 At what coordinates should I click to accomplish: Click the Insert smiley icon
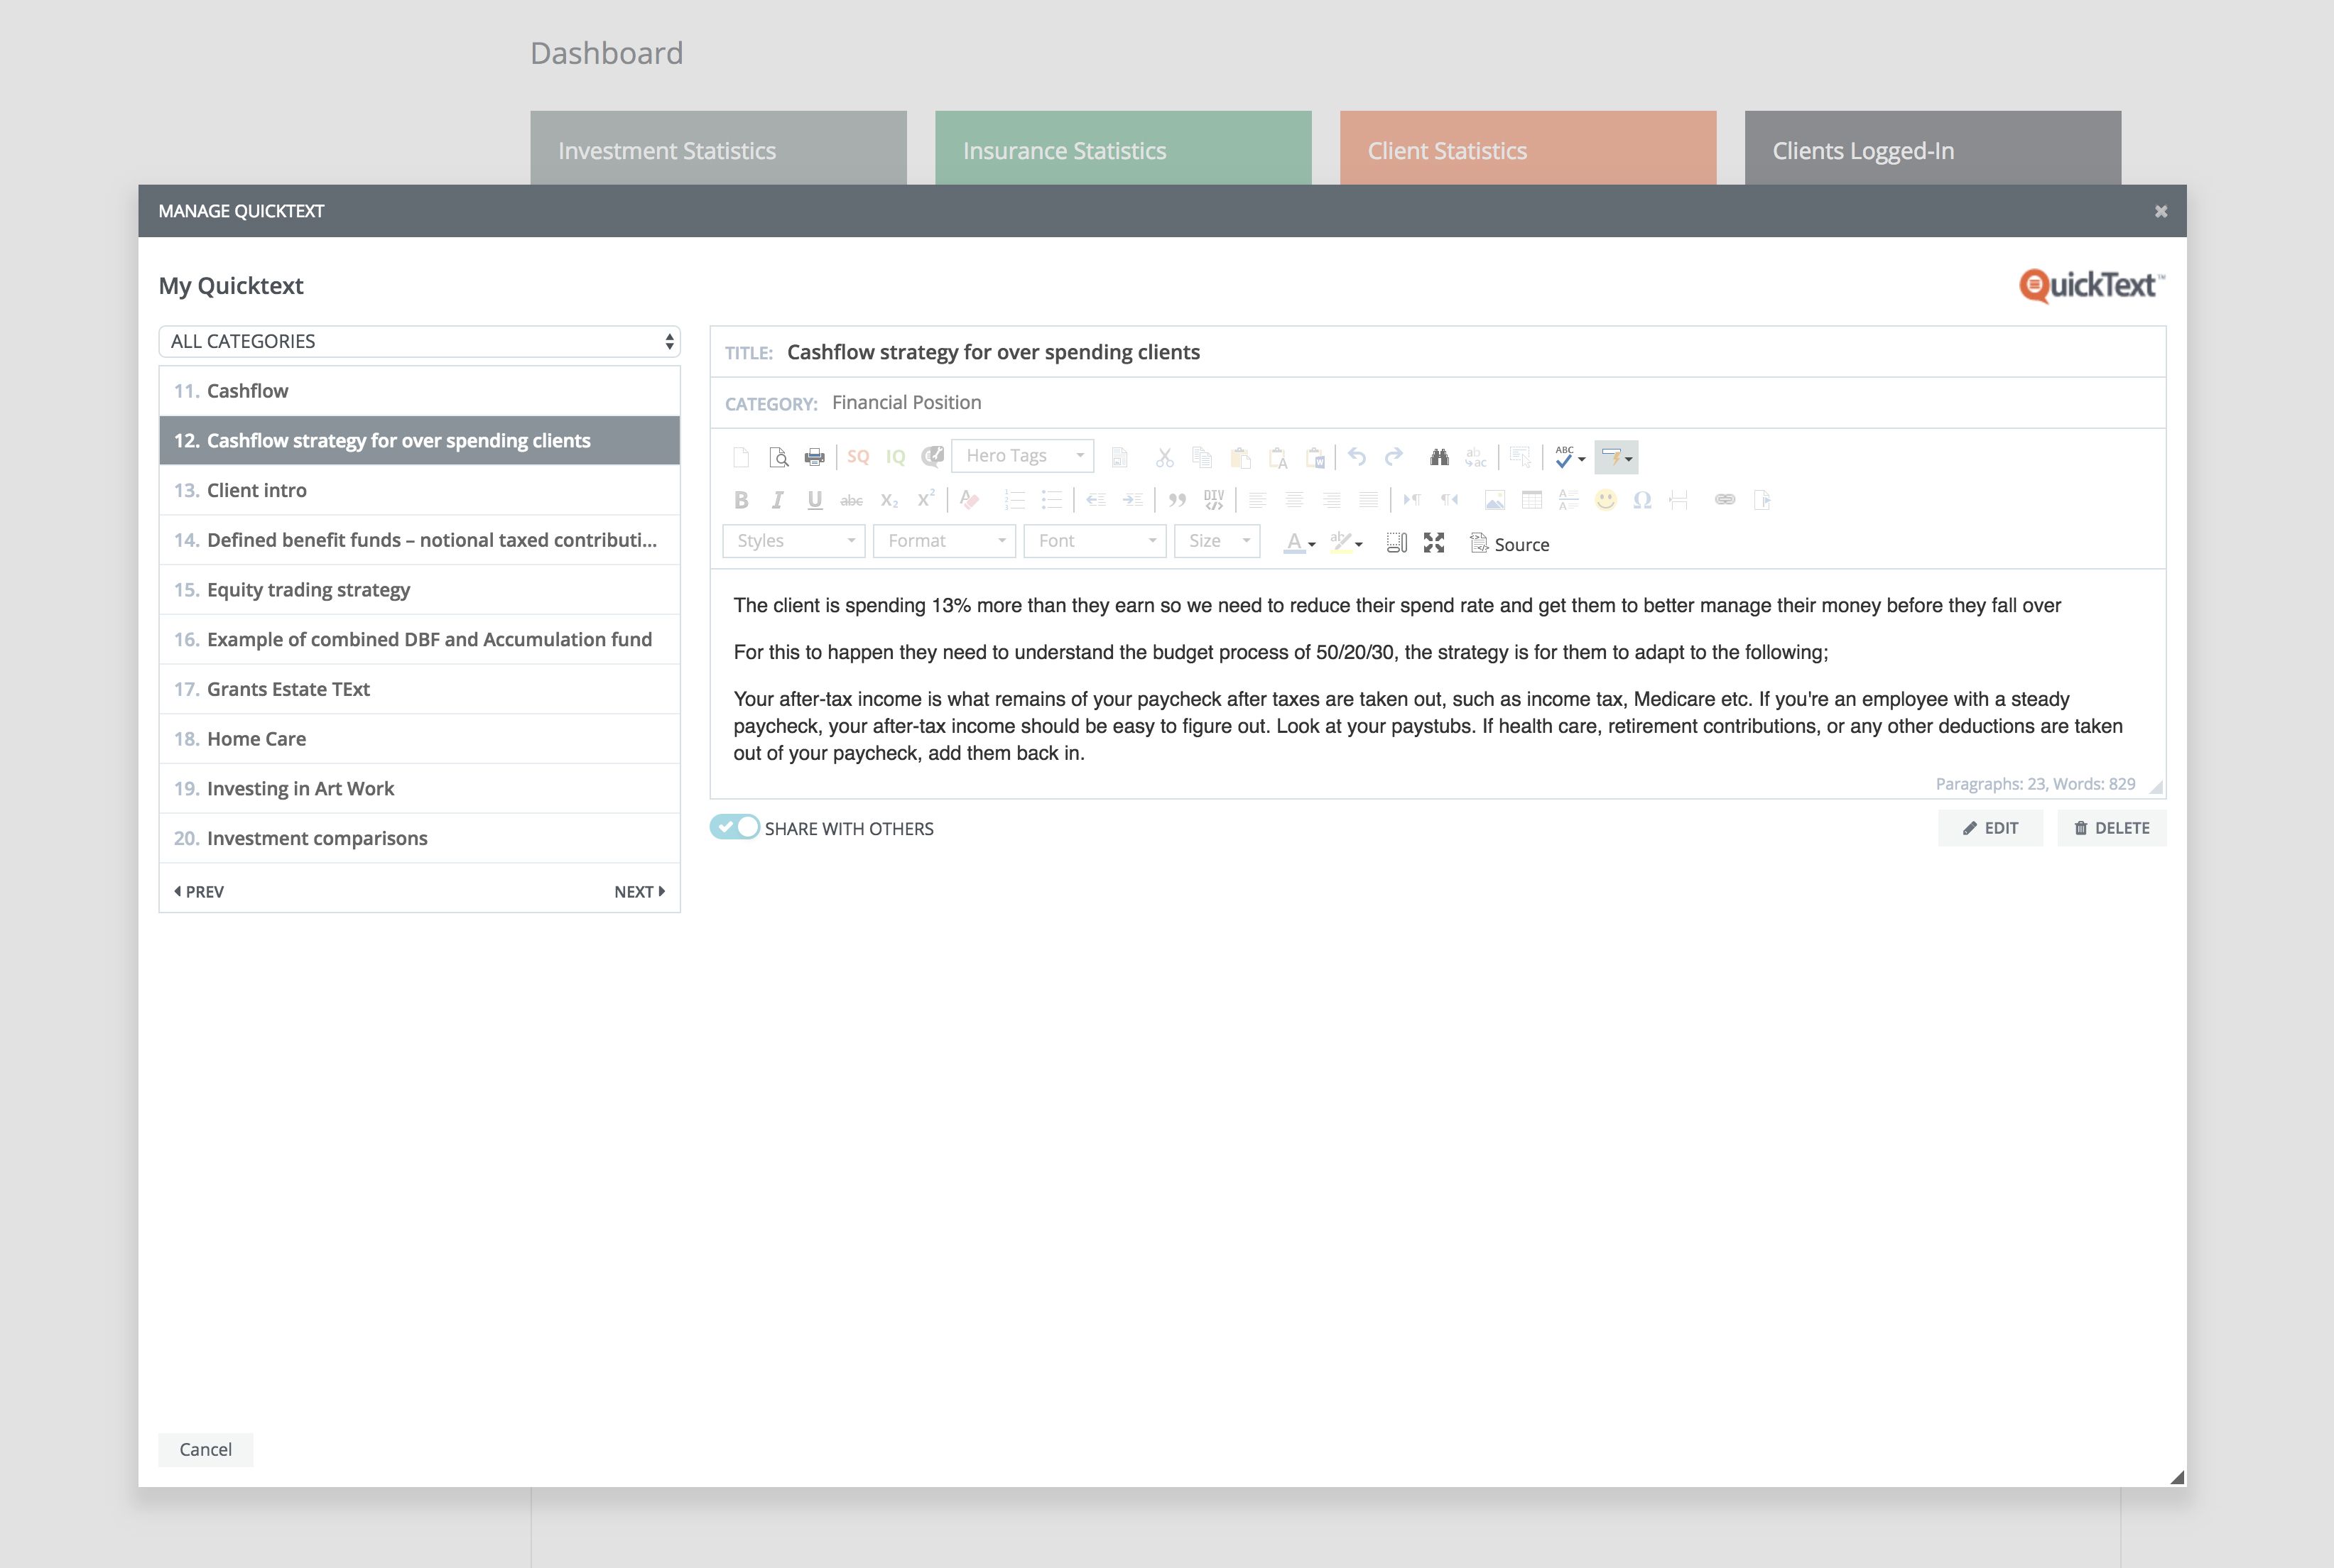1605,500
